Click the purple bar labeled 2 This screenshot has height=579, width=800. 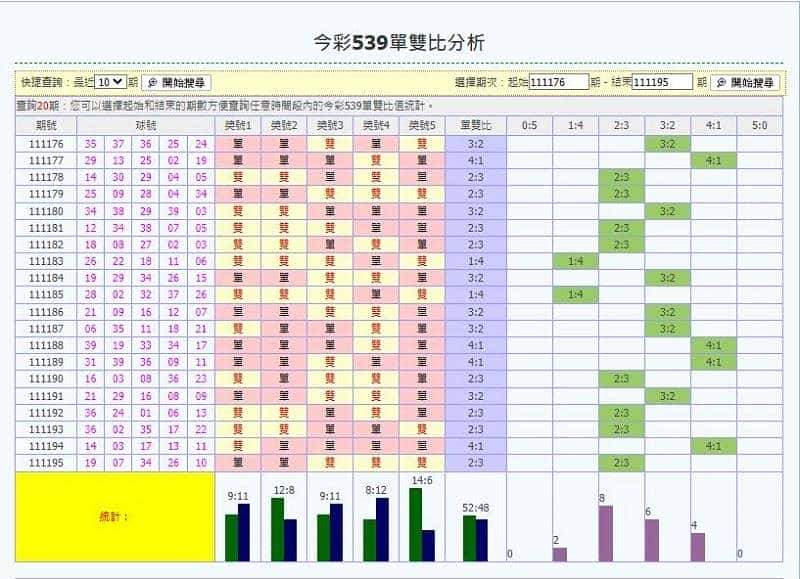point(560,555)
